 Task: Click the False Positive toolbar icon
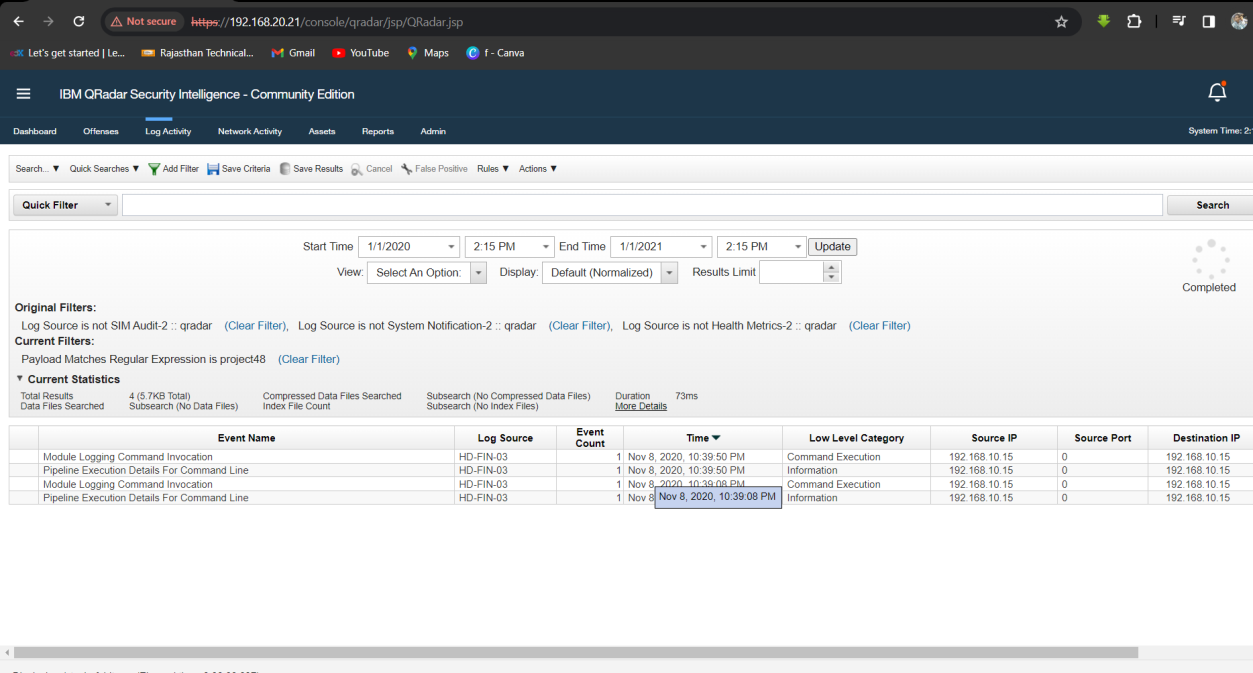point(407,169)
